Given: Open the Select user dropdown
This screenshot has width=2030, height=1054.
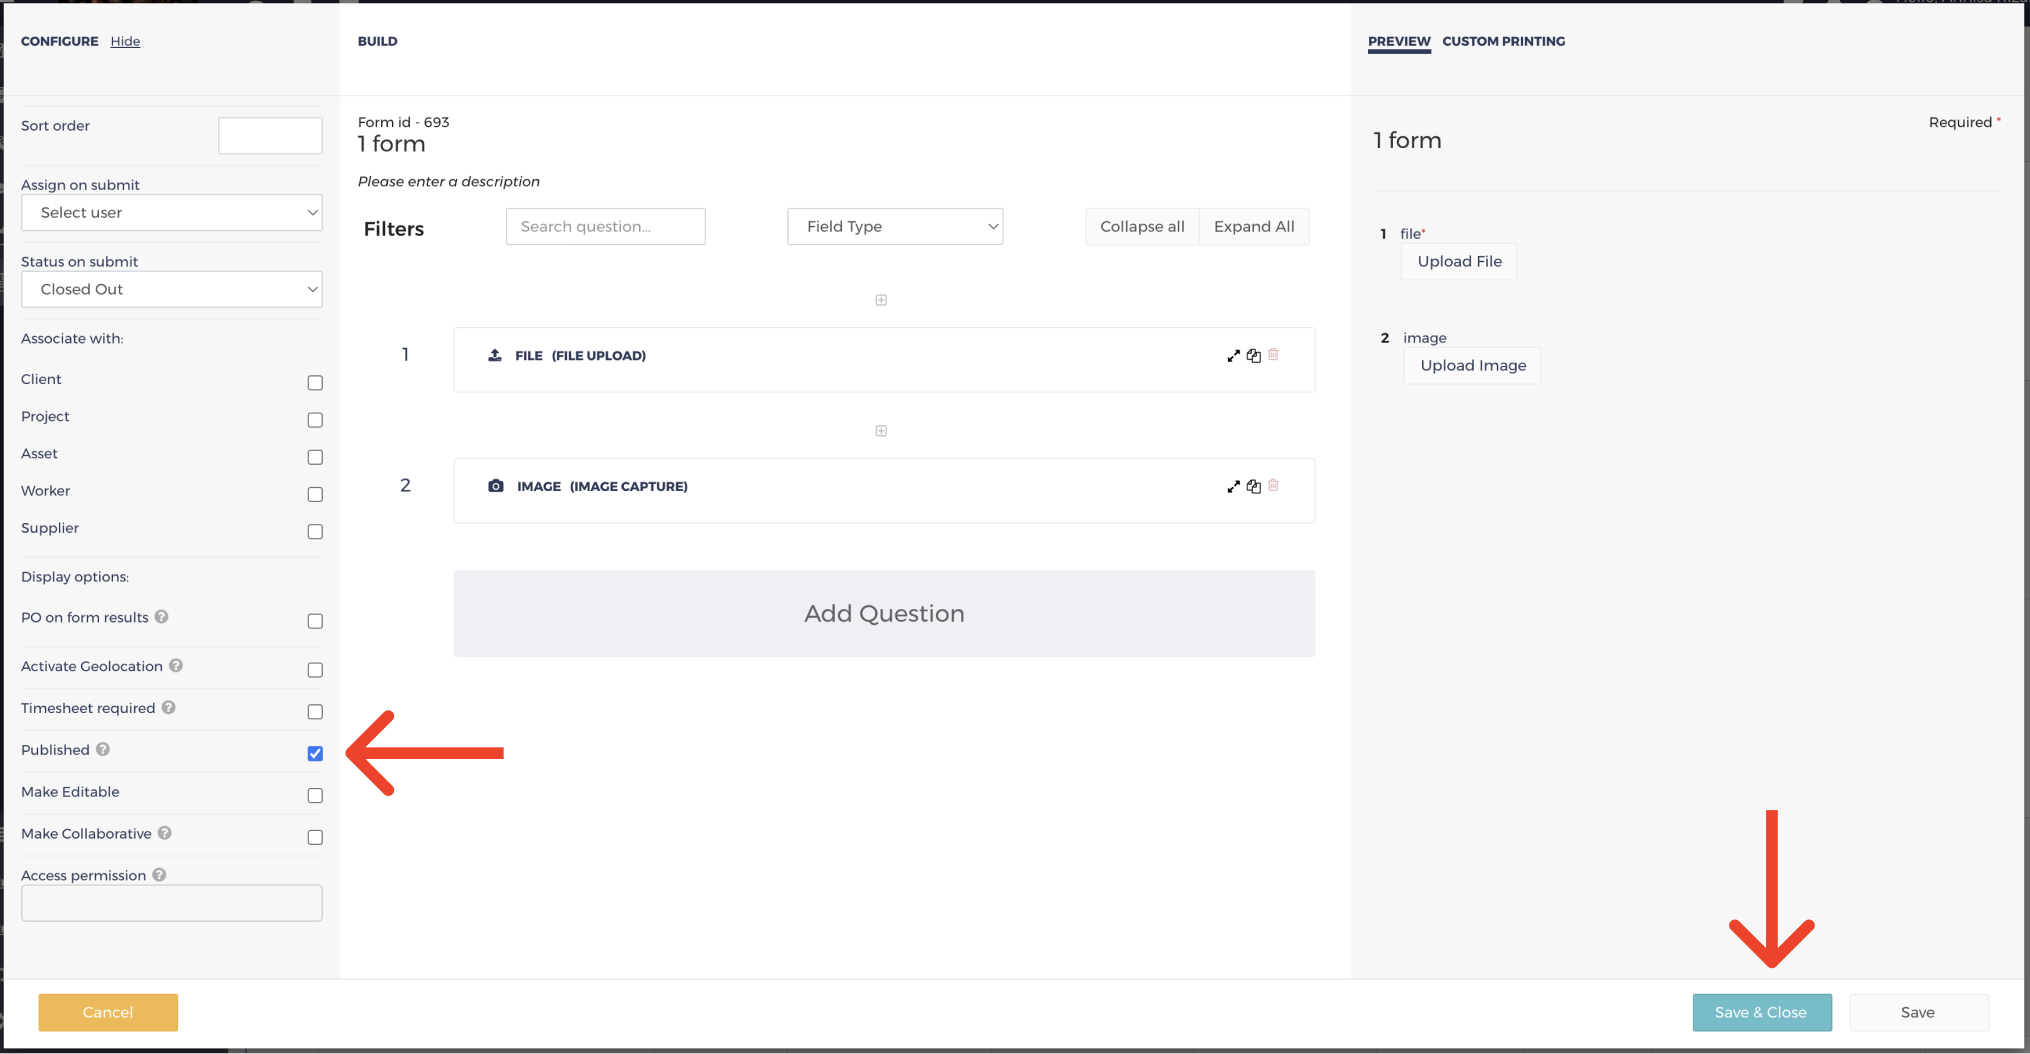Looking at the screenshot, I should click(171, 212).
